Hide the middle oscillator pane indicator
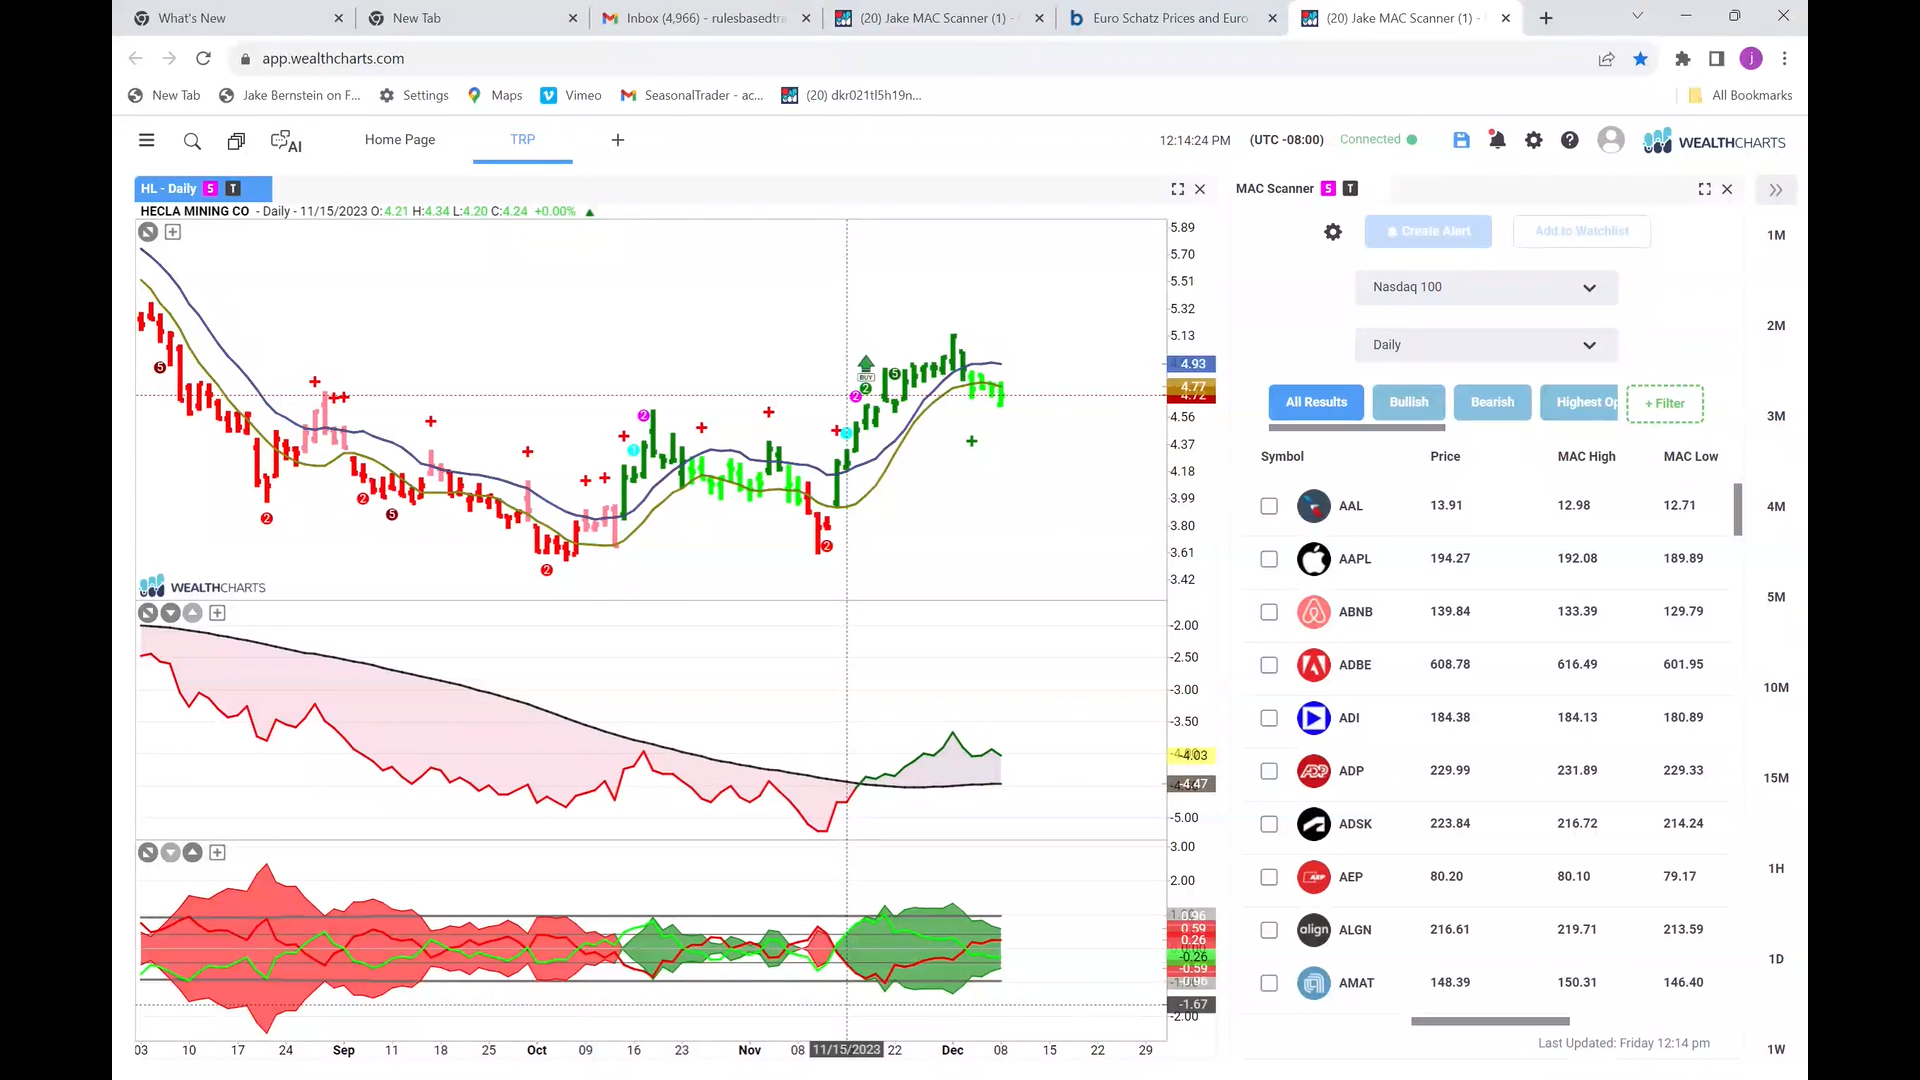 pyautogui.click(x=148, y=613)
